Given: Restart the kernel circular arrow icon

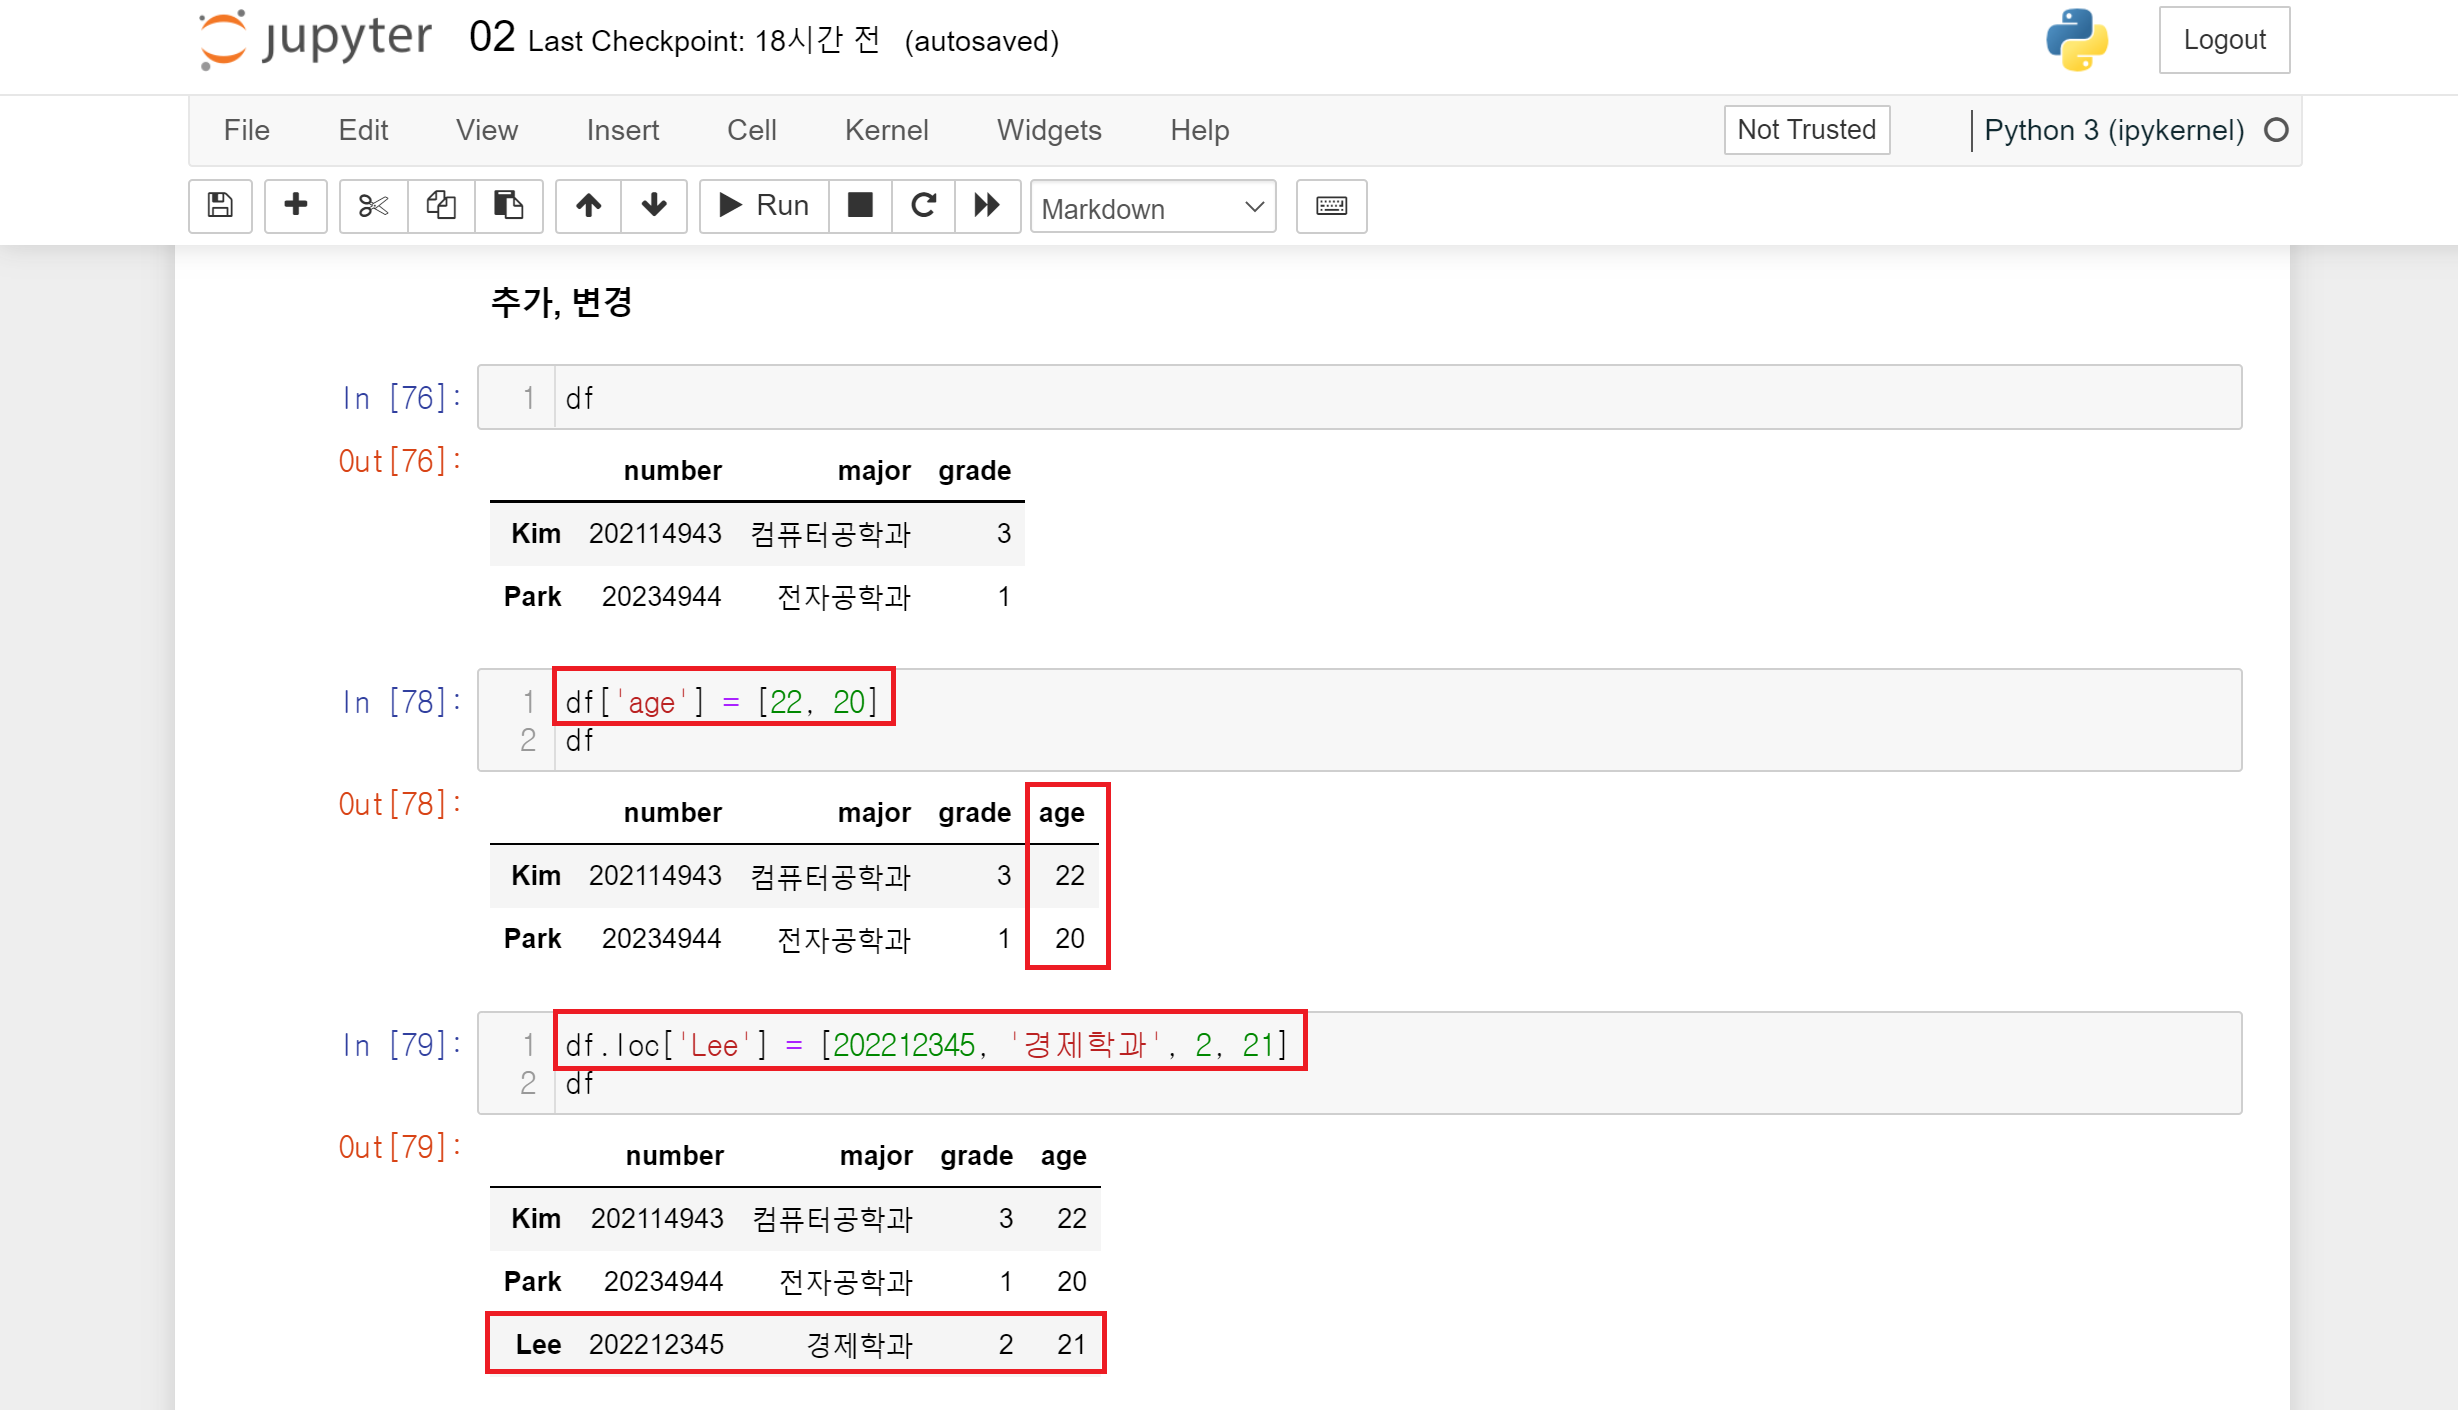Looking at the screenshot, I should click(923, 206).
